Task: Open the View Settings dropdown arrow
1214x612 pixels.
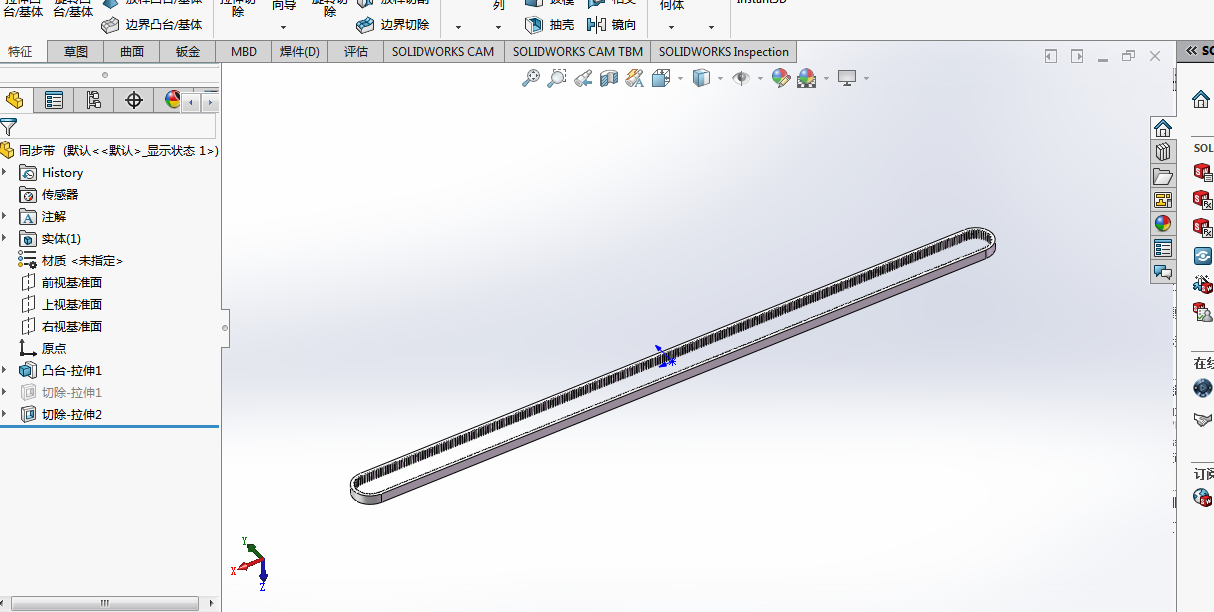Action: coord(866,78)
